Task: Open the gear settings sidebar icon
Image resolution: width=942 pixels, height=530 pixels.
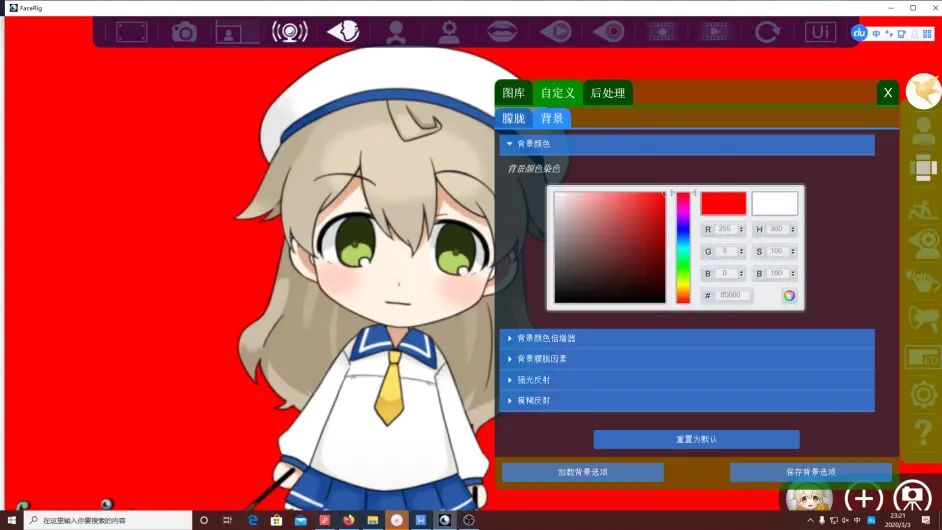Action: [x=923, y=395]
